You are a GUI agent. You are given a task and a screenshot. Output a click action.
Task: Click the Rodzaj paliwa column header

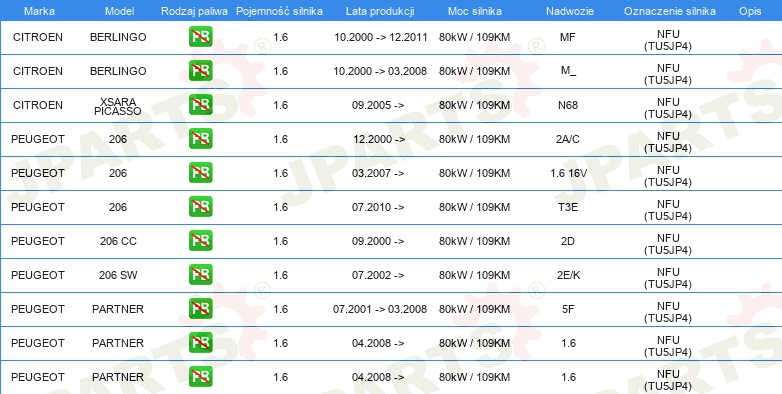tap(195, 11)
